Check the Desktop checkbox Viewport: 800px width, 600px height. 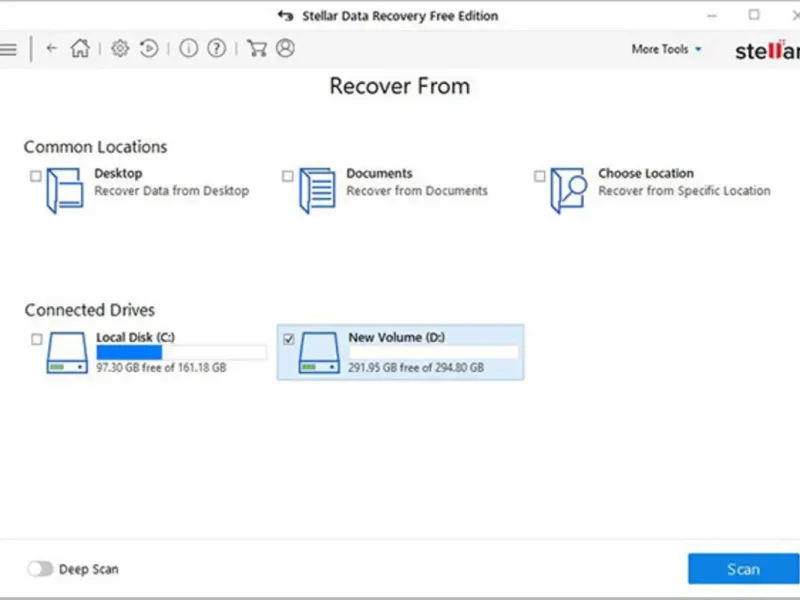point(36,177)
